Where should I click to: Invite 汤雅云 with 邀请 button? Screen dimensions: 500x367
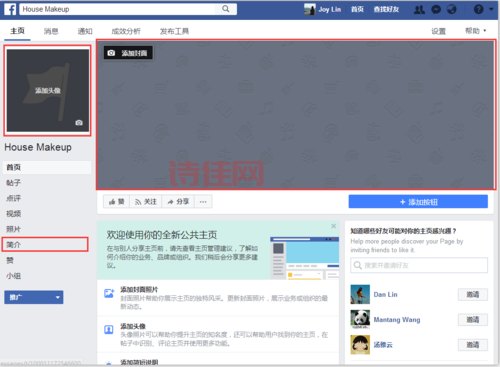tap(473, 345)
